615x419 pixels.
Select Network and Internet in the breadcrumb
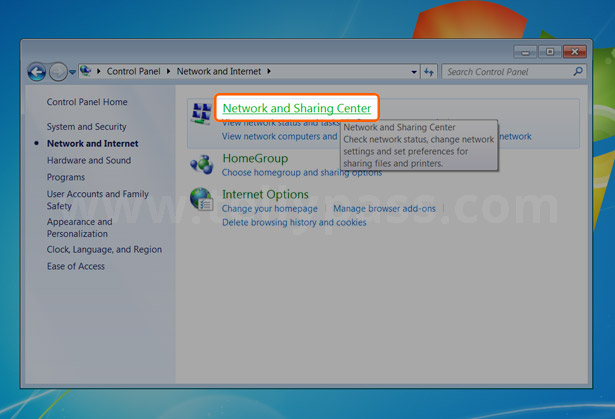pyautogui.click(x=218, y=71)
